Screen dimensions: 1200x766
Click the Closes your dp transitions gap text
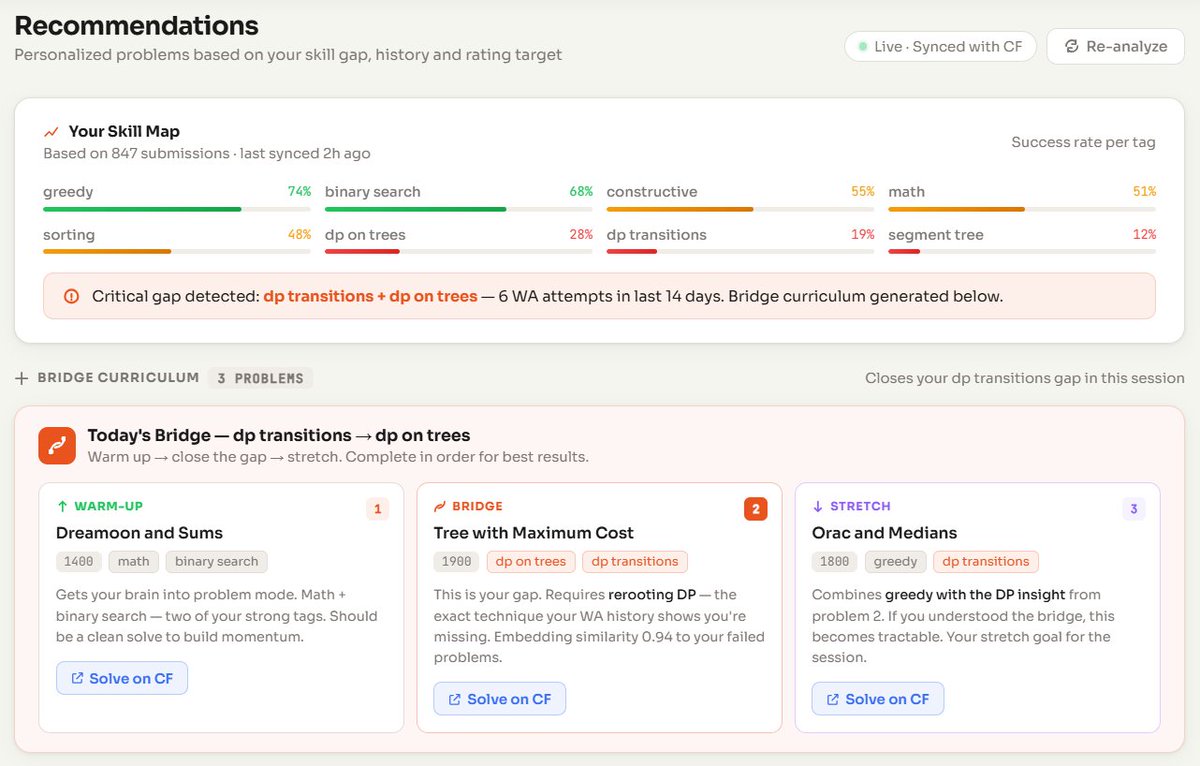point(1025,378)
